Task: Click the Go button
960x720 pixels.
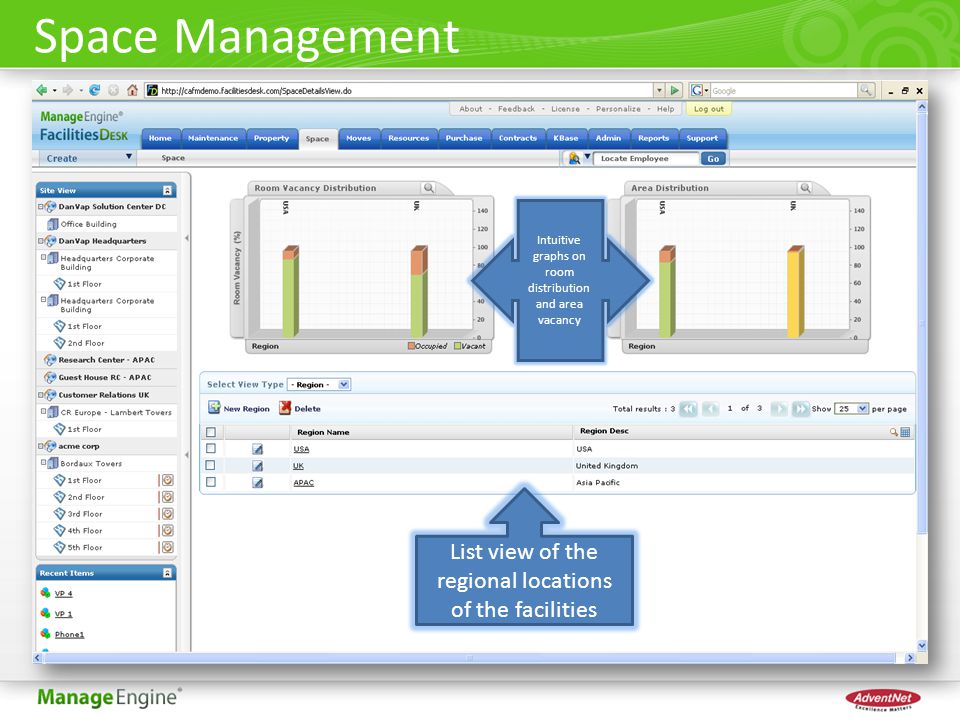Action: 713,159
